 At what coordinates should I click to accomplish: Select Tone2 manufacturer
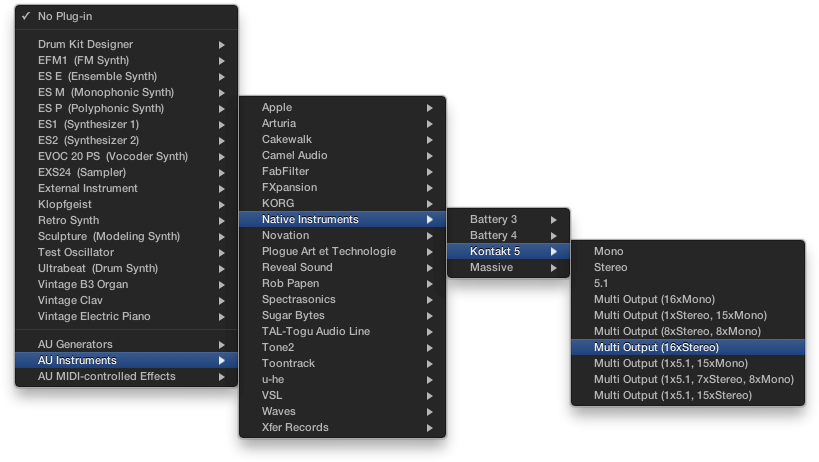(342, 348)
